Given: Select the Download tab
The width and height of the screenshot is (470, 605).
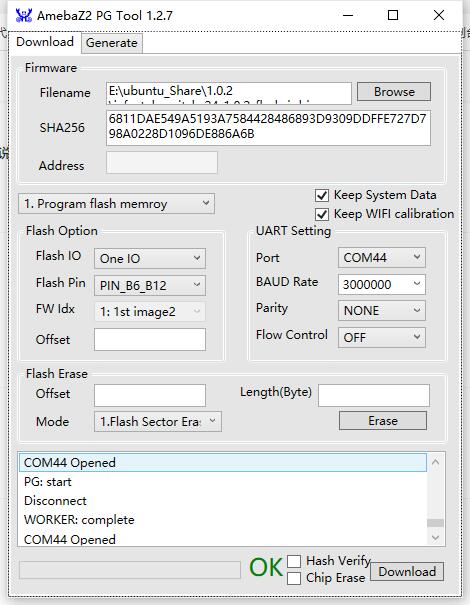Looking at the screenshot, I should [x=45, y=42].
